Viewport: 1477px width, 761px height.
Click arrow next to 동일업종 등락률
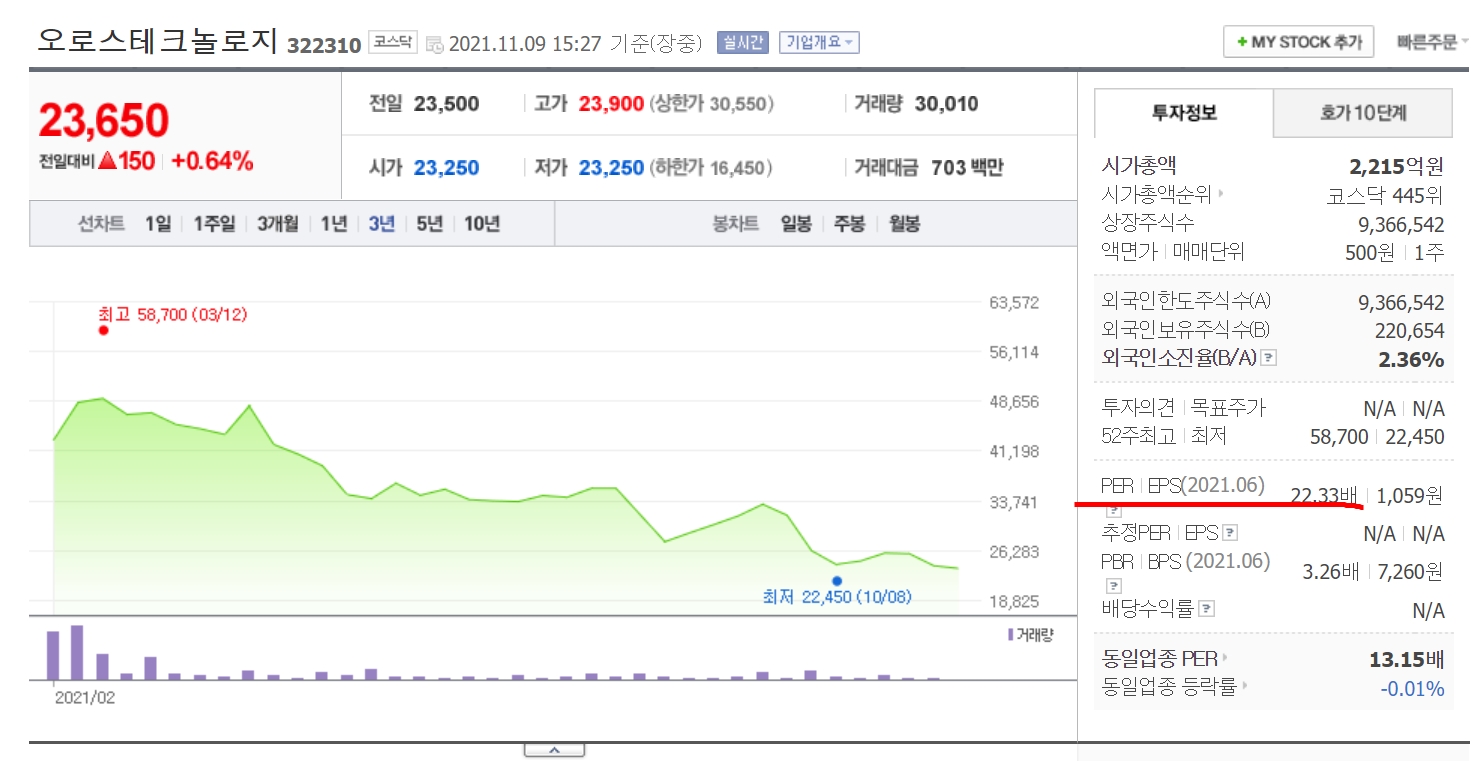tap(1244, 687)
